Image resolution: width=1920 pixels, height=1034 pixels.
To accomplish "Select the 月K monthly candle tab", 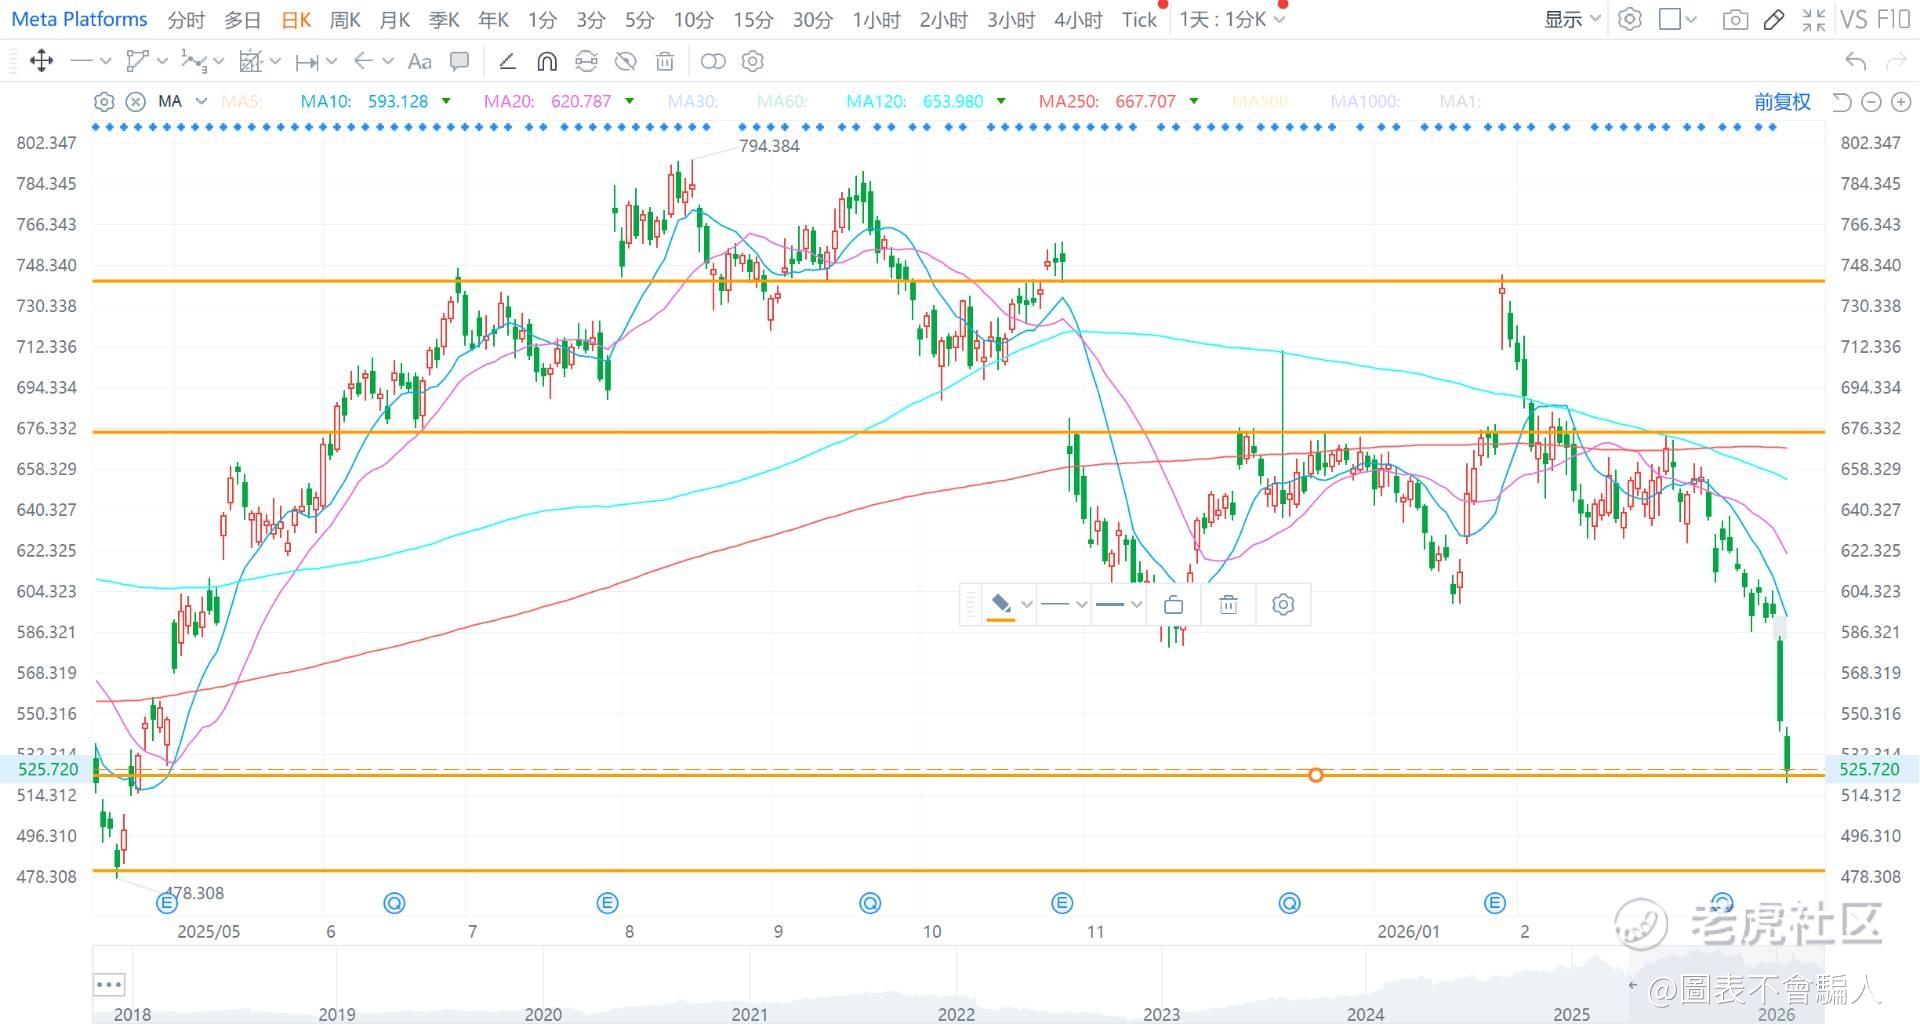I will point(395,20).
